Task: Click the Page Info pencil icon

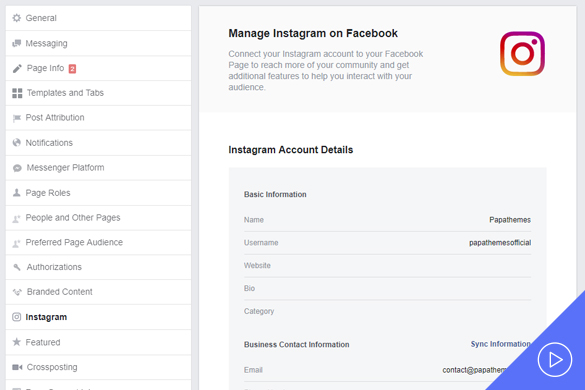Action: 17,68
